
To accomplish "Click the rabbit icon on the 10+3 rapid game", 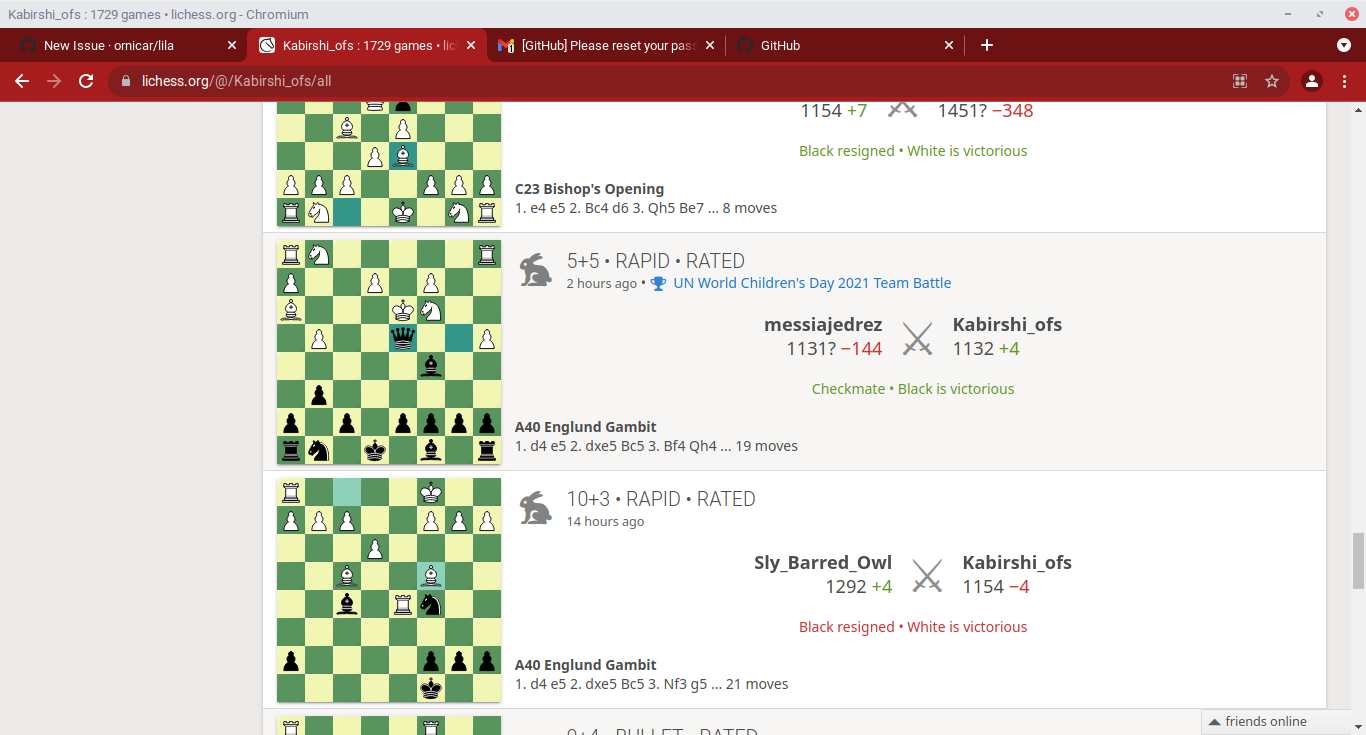I will pyautogui.click(x=535, y=506).
